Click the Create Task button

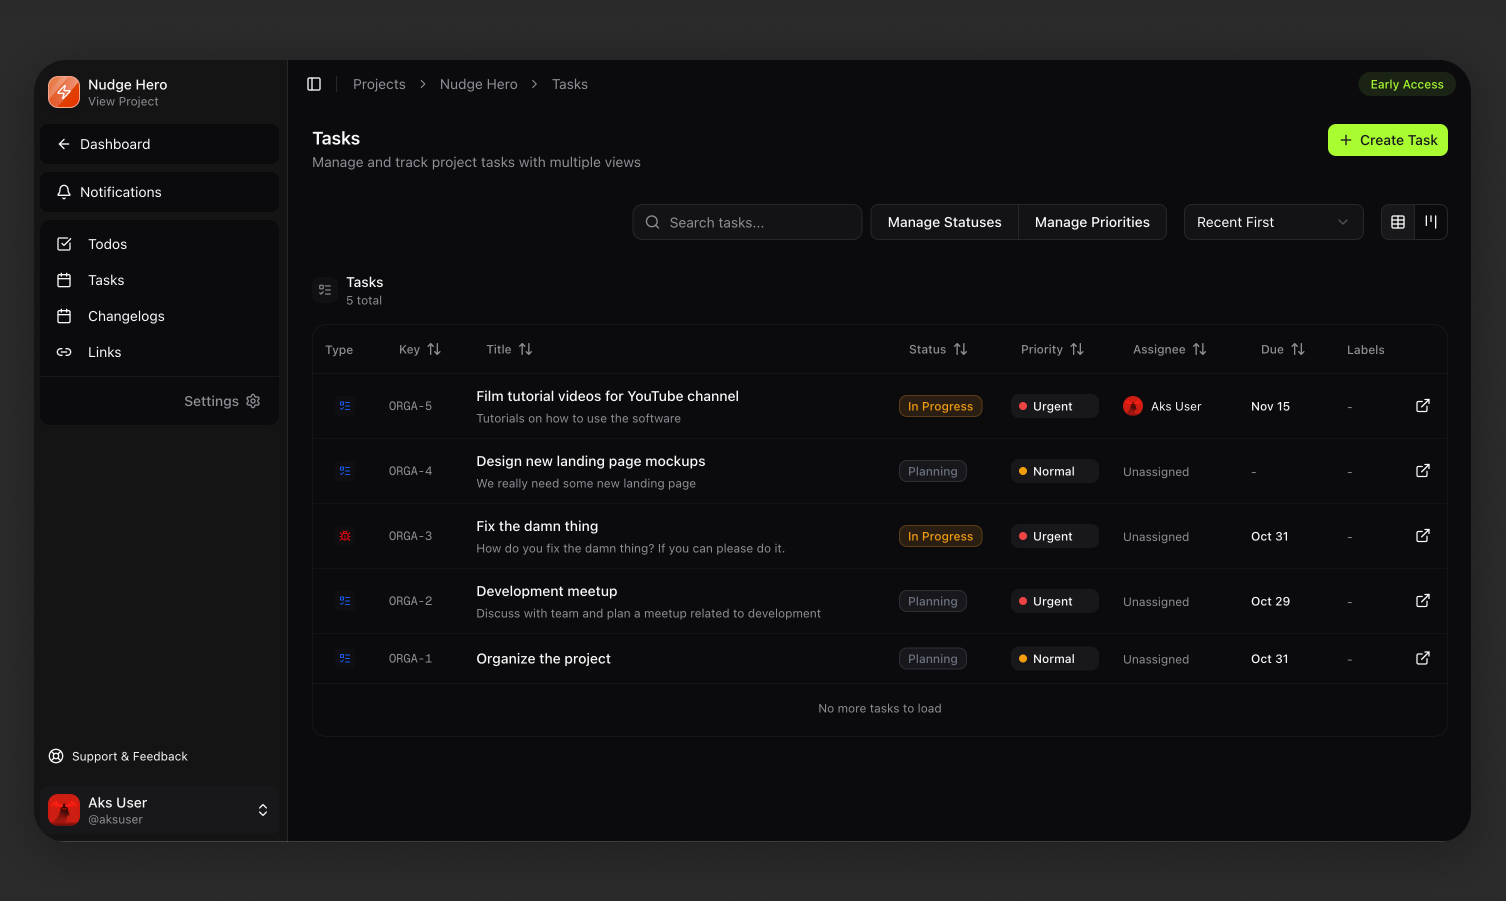[x=1388, y=140]
